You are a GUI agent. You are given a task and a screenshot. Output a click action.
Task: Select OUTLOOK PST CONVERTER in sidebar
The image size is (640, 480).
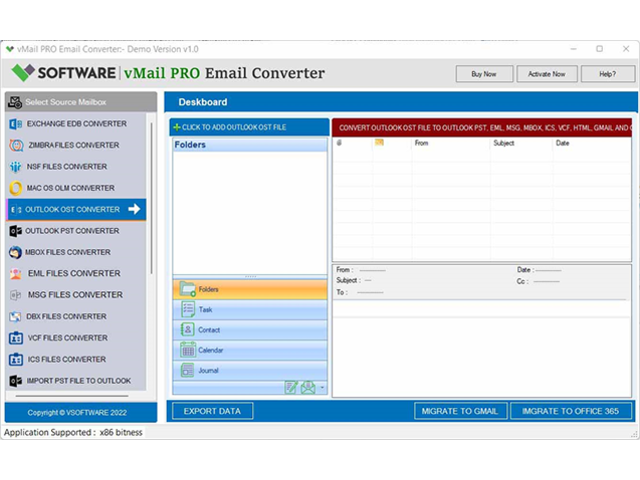click(x=76, y=231)
